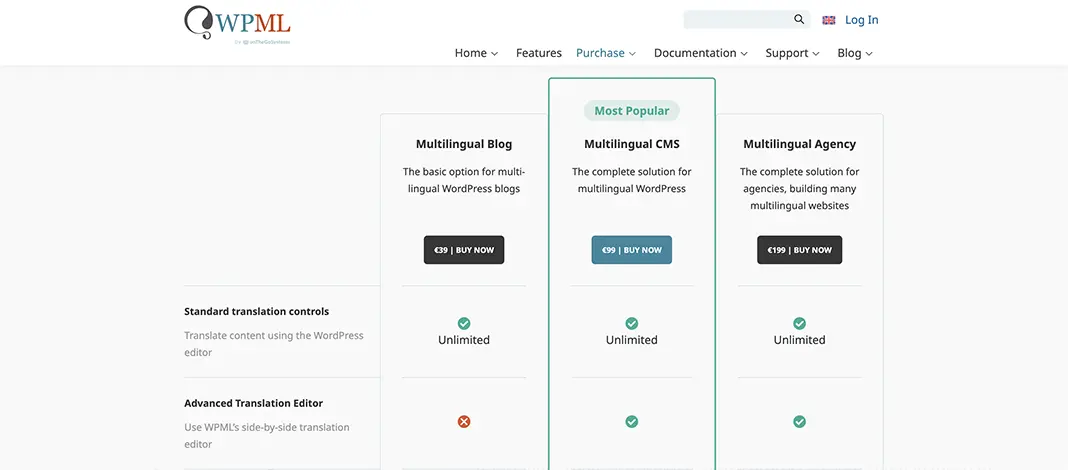Click red cross icon under Multilingual Blog
The width and height of the screenshot is (1068, 470).
click(x=464, y=422)
